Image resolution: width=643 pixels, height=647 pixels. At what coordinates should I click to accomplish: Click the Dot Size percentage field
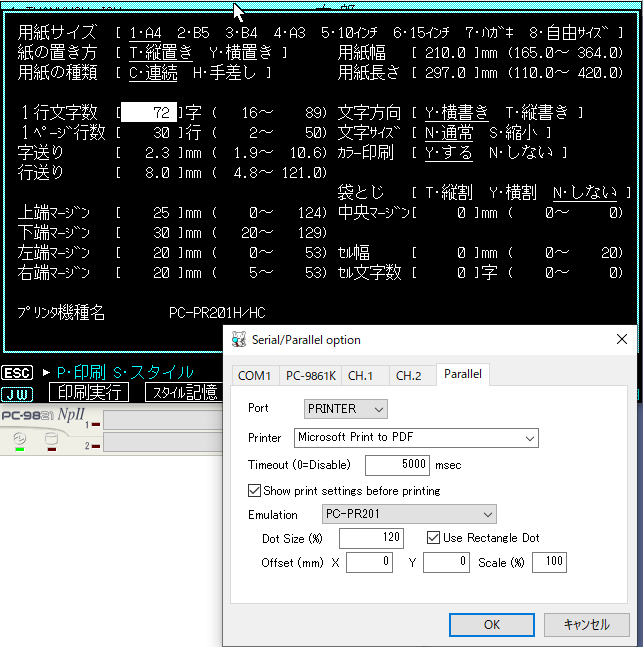pos(371,538)
